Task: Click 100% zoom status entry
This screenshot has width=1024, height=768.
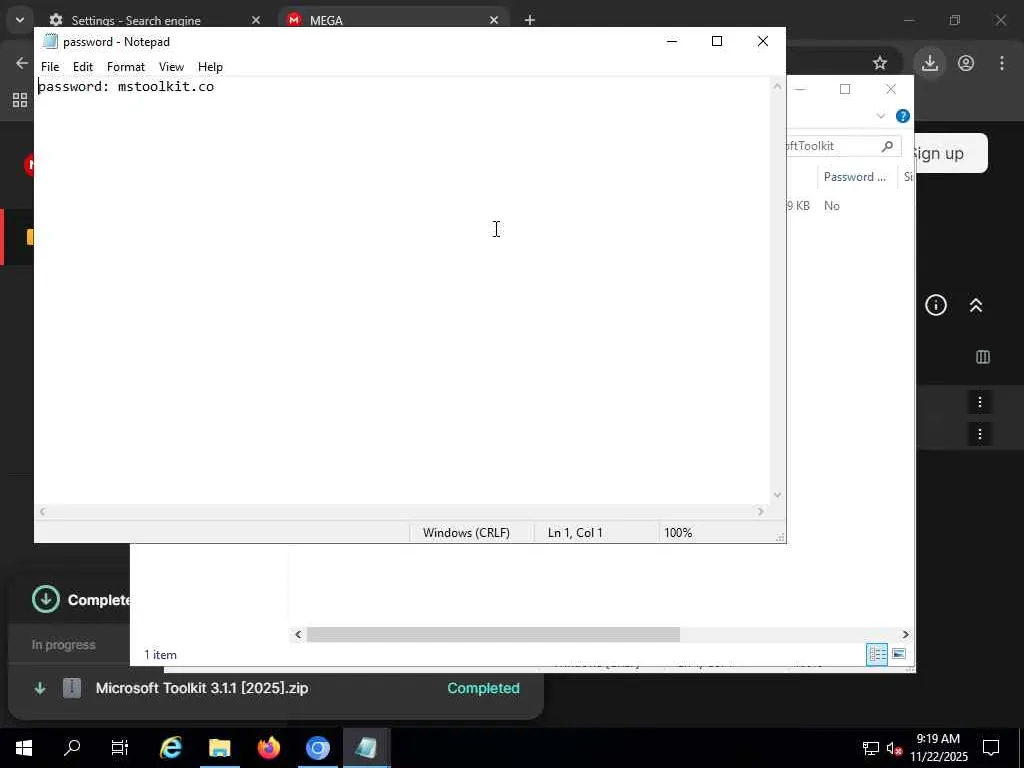Action: coord(678,533)
